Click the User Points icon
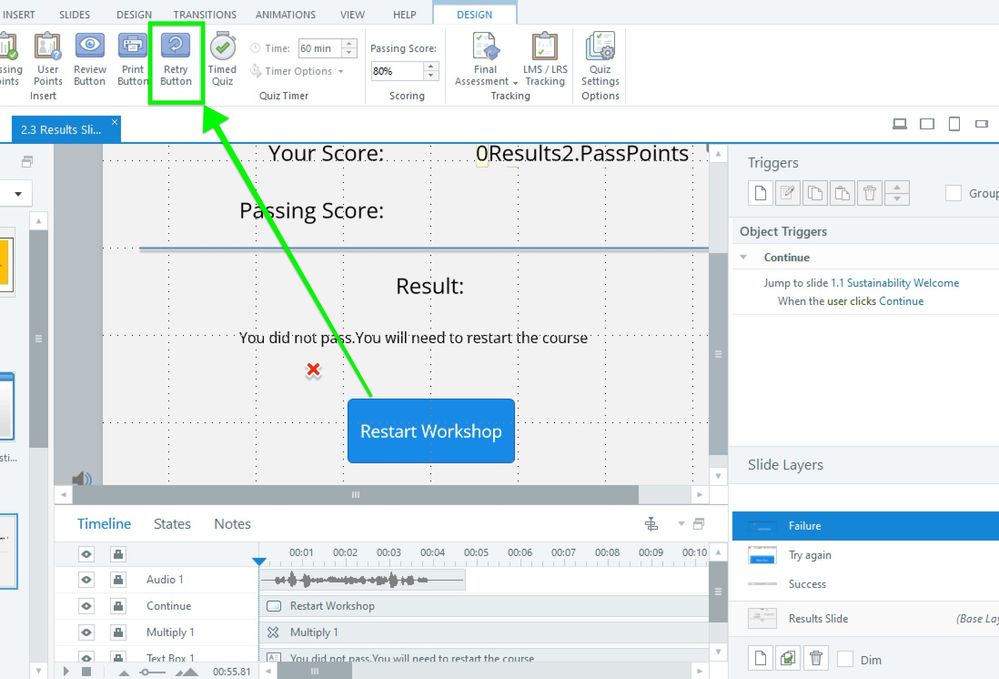 [47, 60]
